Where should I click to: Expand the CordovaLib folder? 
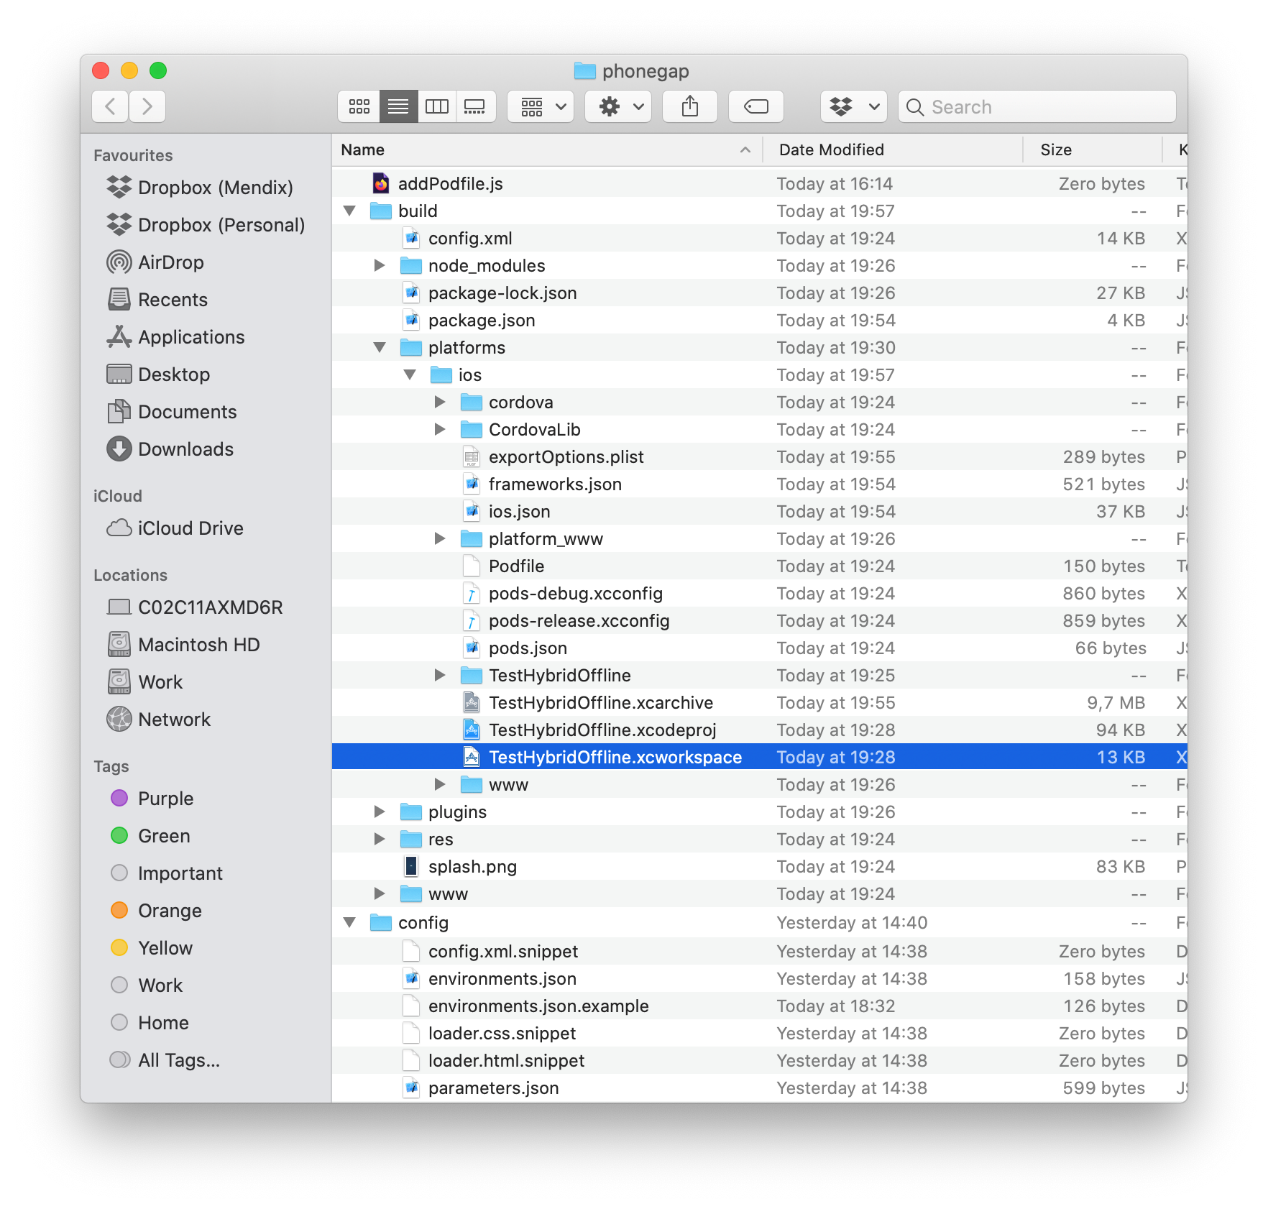(440, 430)
